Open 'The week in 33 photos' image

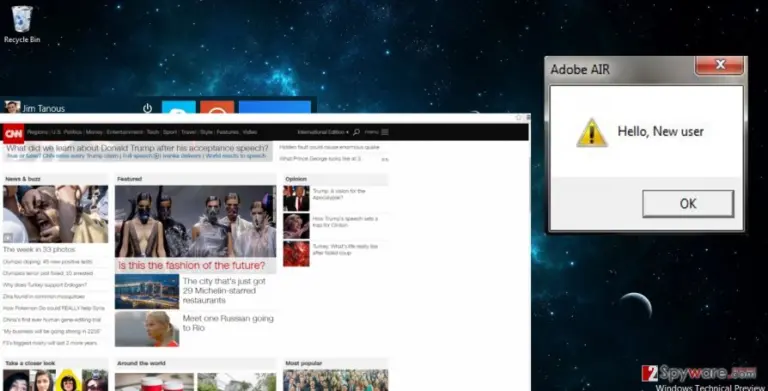tap(55, 214)
